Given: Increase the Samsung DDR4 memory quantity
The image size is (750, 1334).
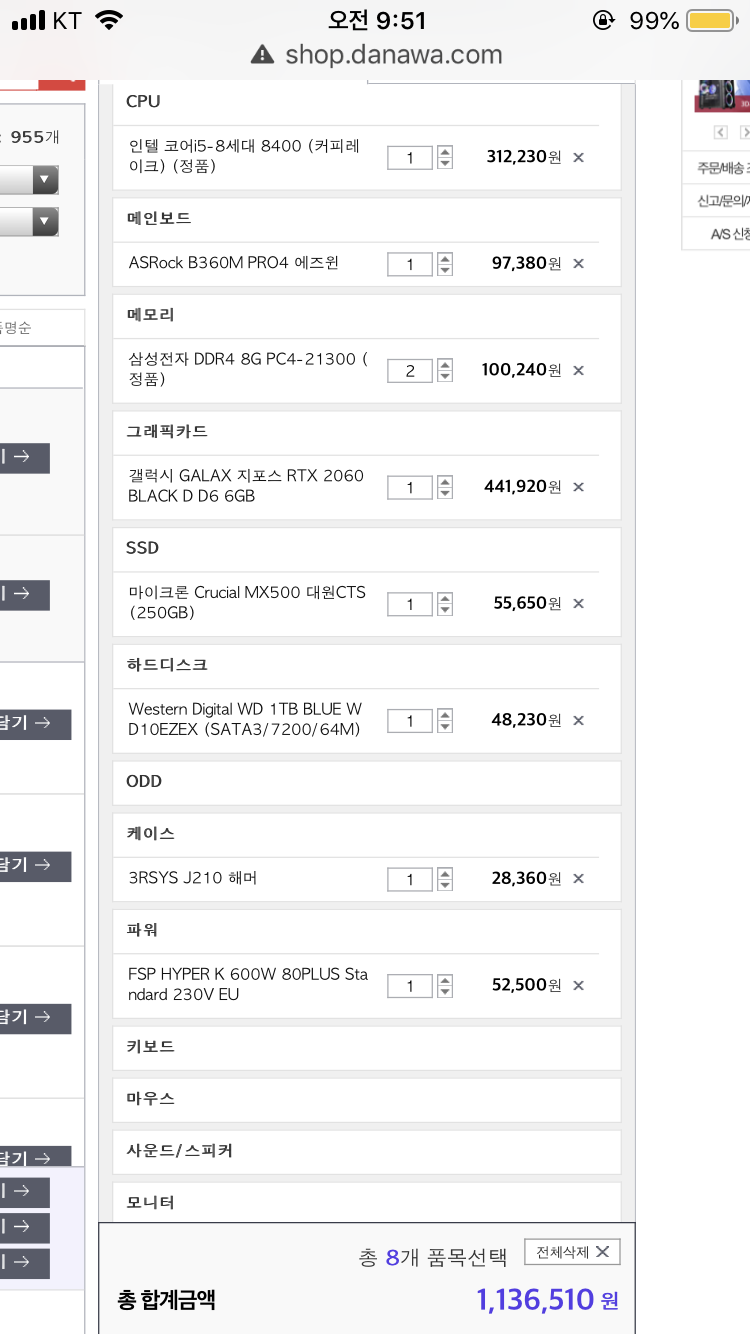Looking at the screenshot, I should pyautogui.click(x=445, y=364).
